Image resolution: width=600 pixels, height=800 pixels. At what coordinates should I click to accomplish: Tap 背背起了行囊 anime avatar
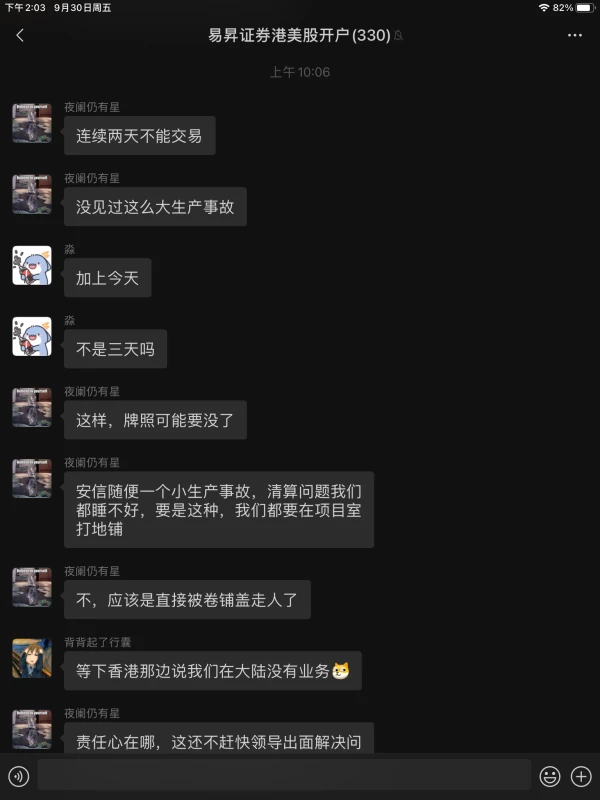point(32,658)
